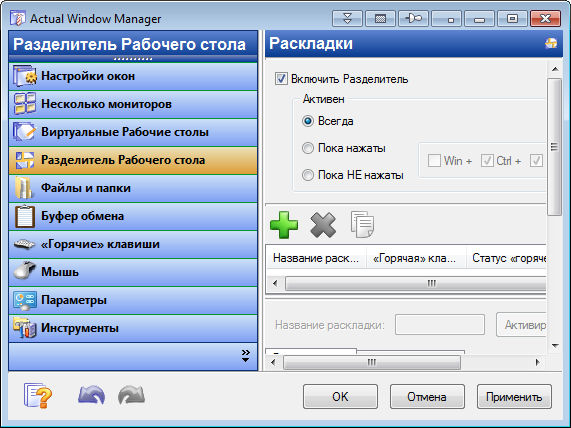Copy layout with the duplicate pages icon

[362, 224]
